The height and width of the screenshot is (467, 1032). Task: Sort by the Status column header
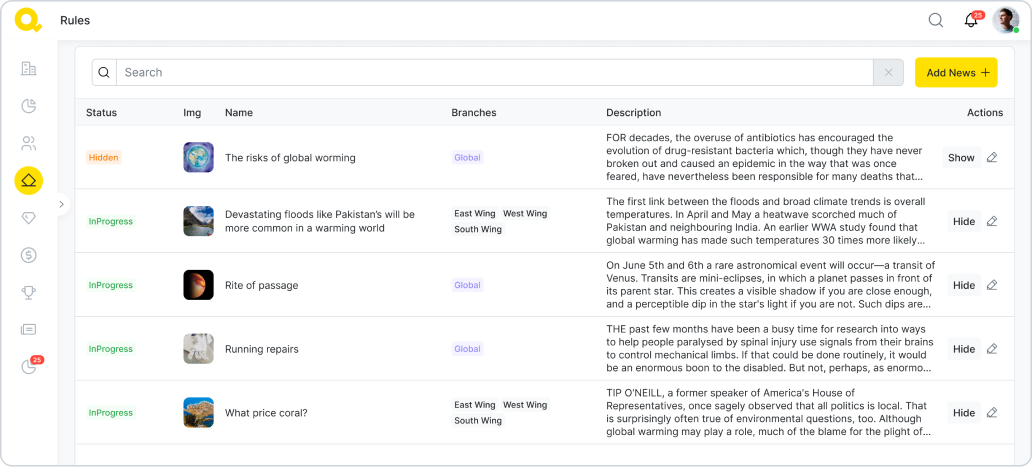(x=102, y=113)
